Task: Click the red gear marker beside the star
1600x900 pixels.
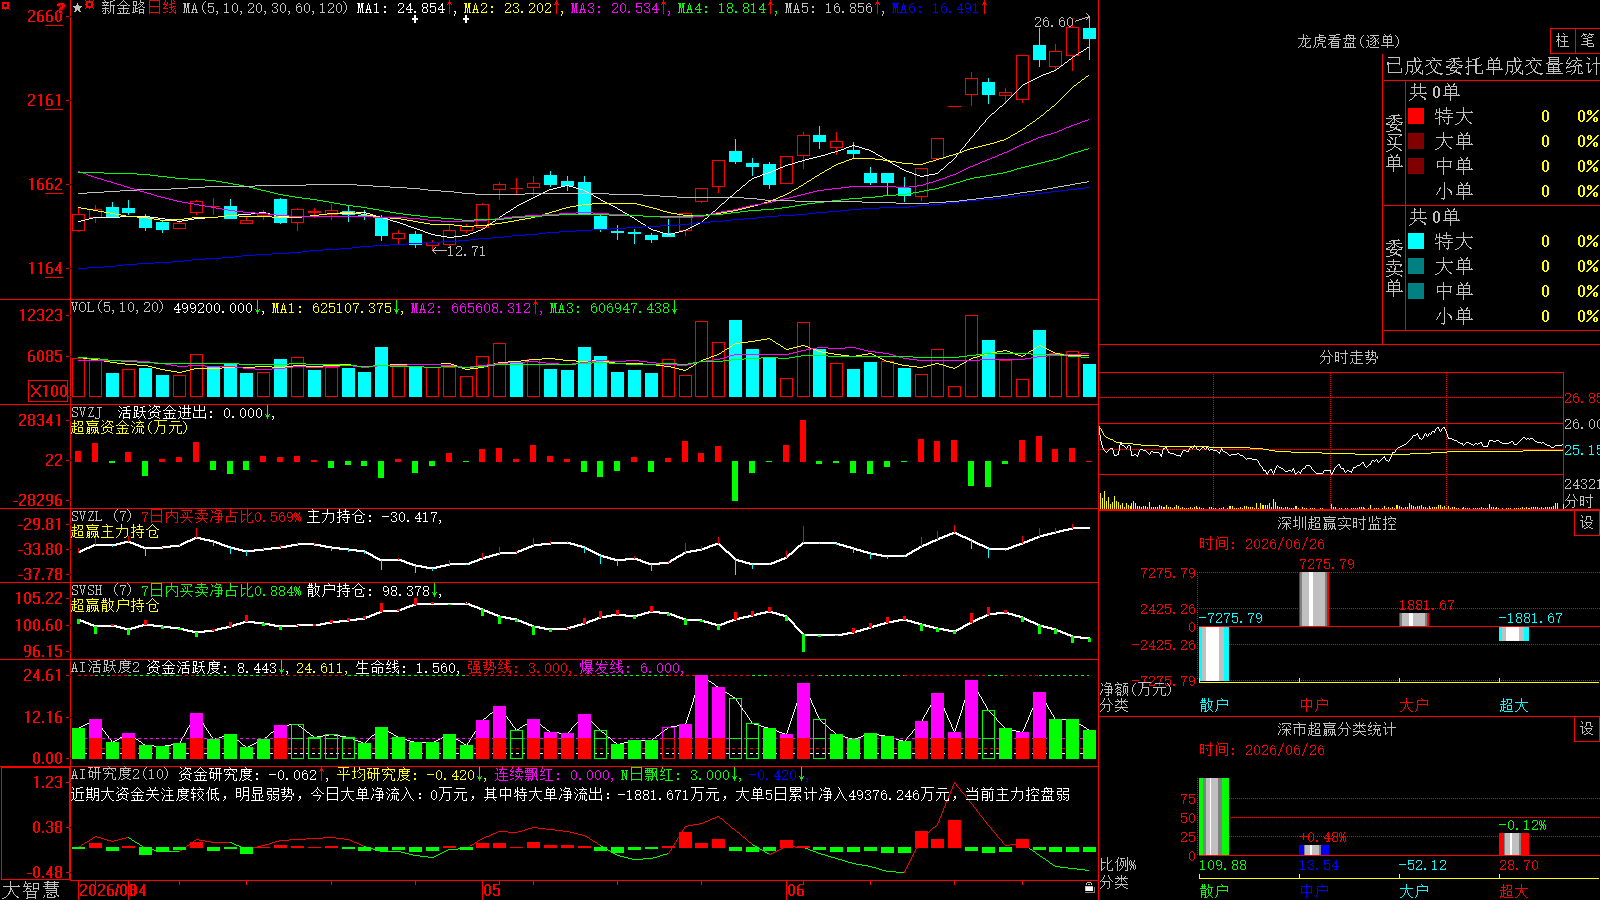Action: (x=90, y=6)
